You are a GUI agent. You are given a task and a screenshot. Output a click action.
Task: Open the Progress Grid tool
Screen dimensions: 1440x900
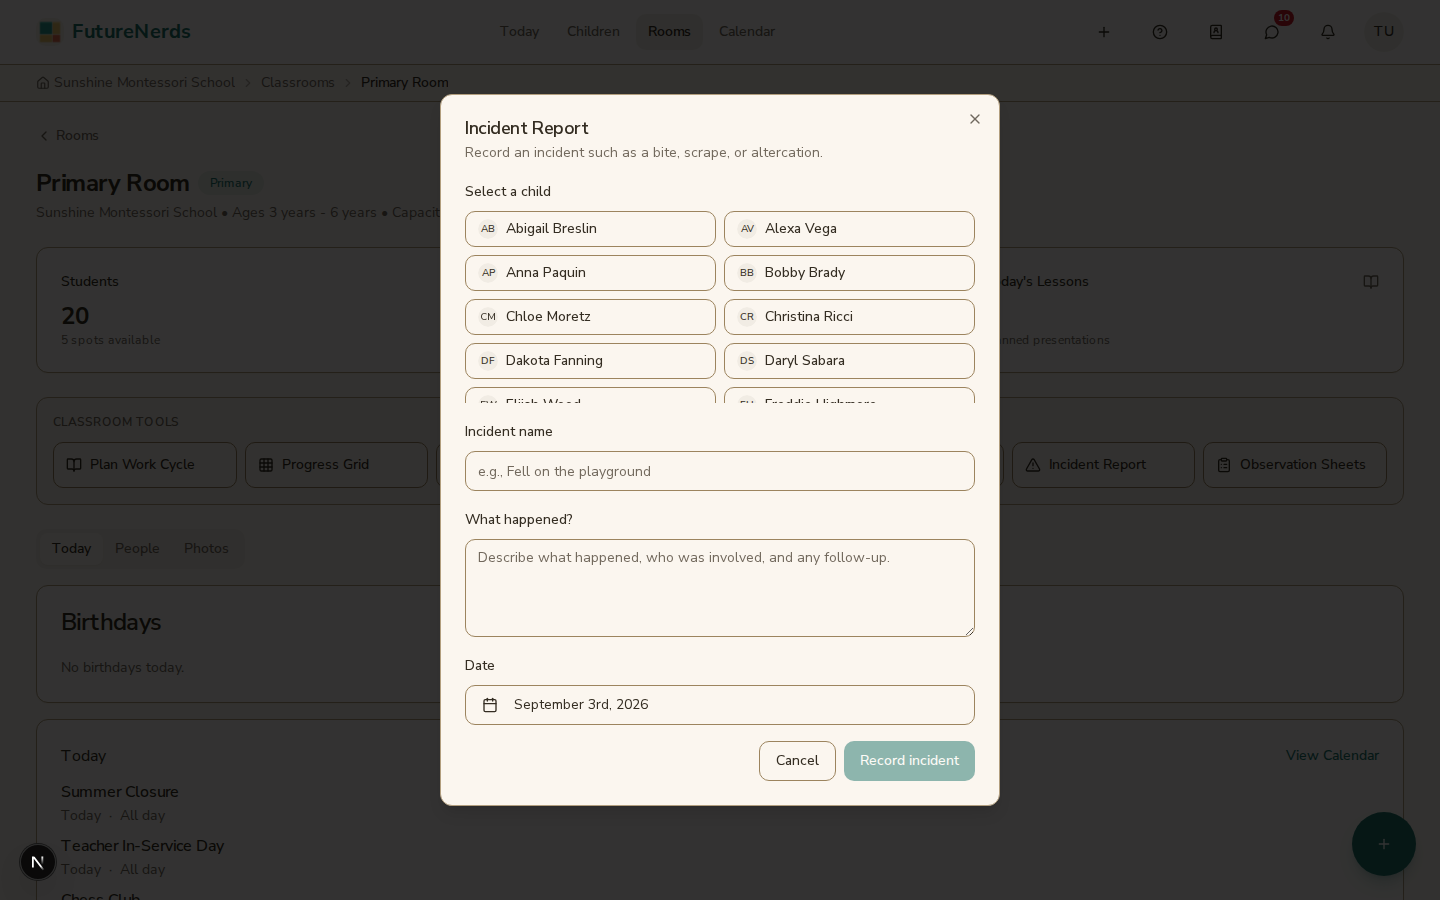click(x=336, y=465)
